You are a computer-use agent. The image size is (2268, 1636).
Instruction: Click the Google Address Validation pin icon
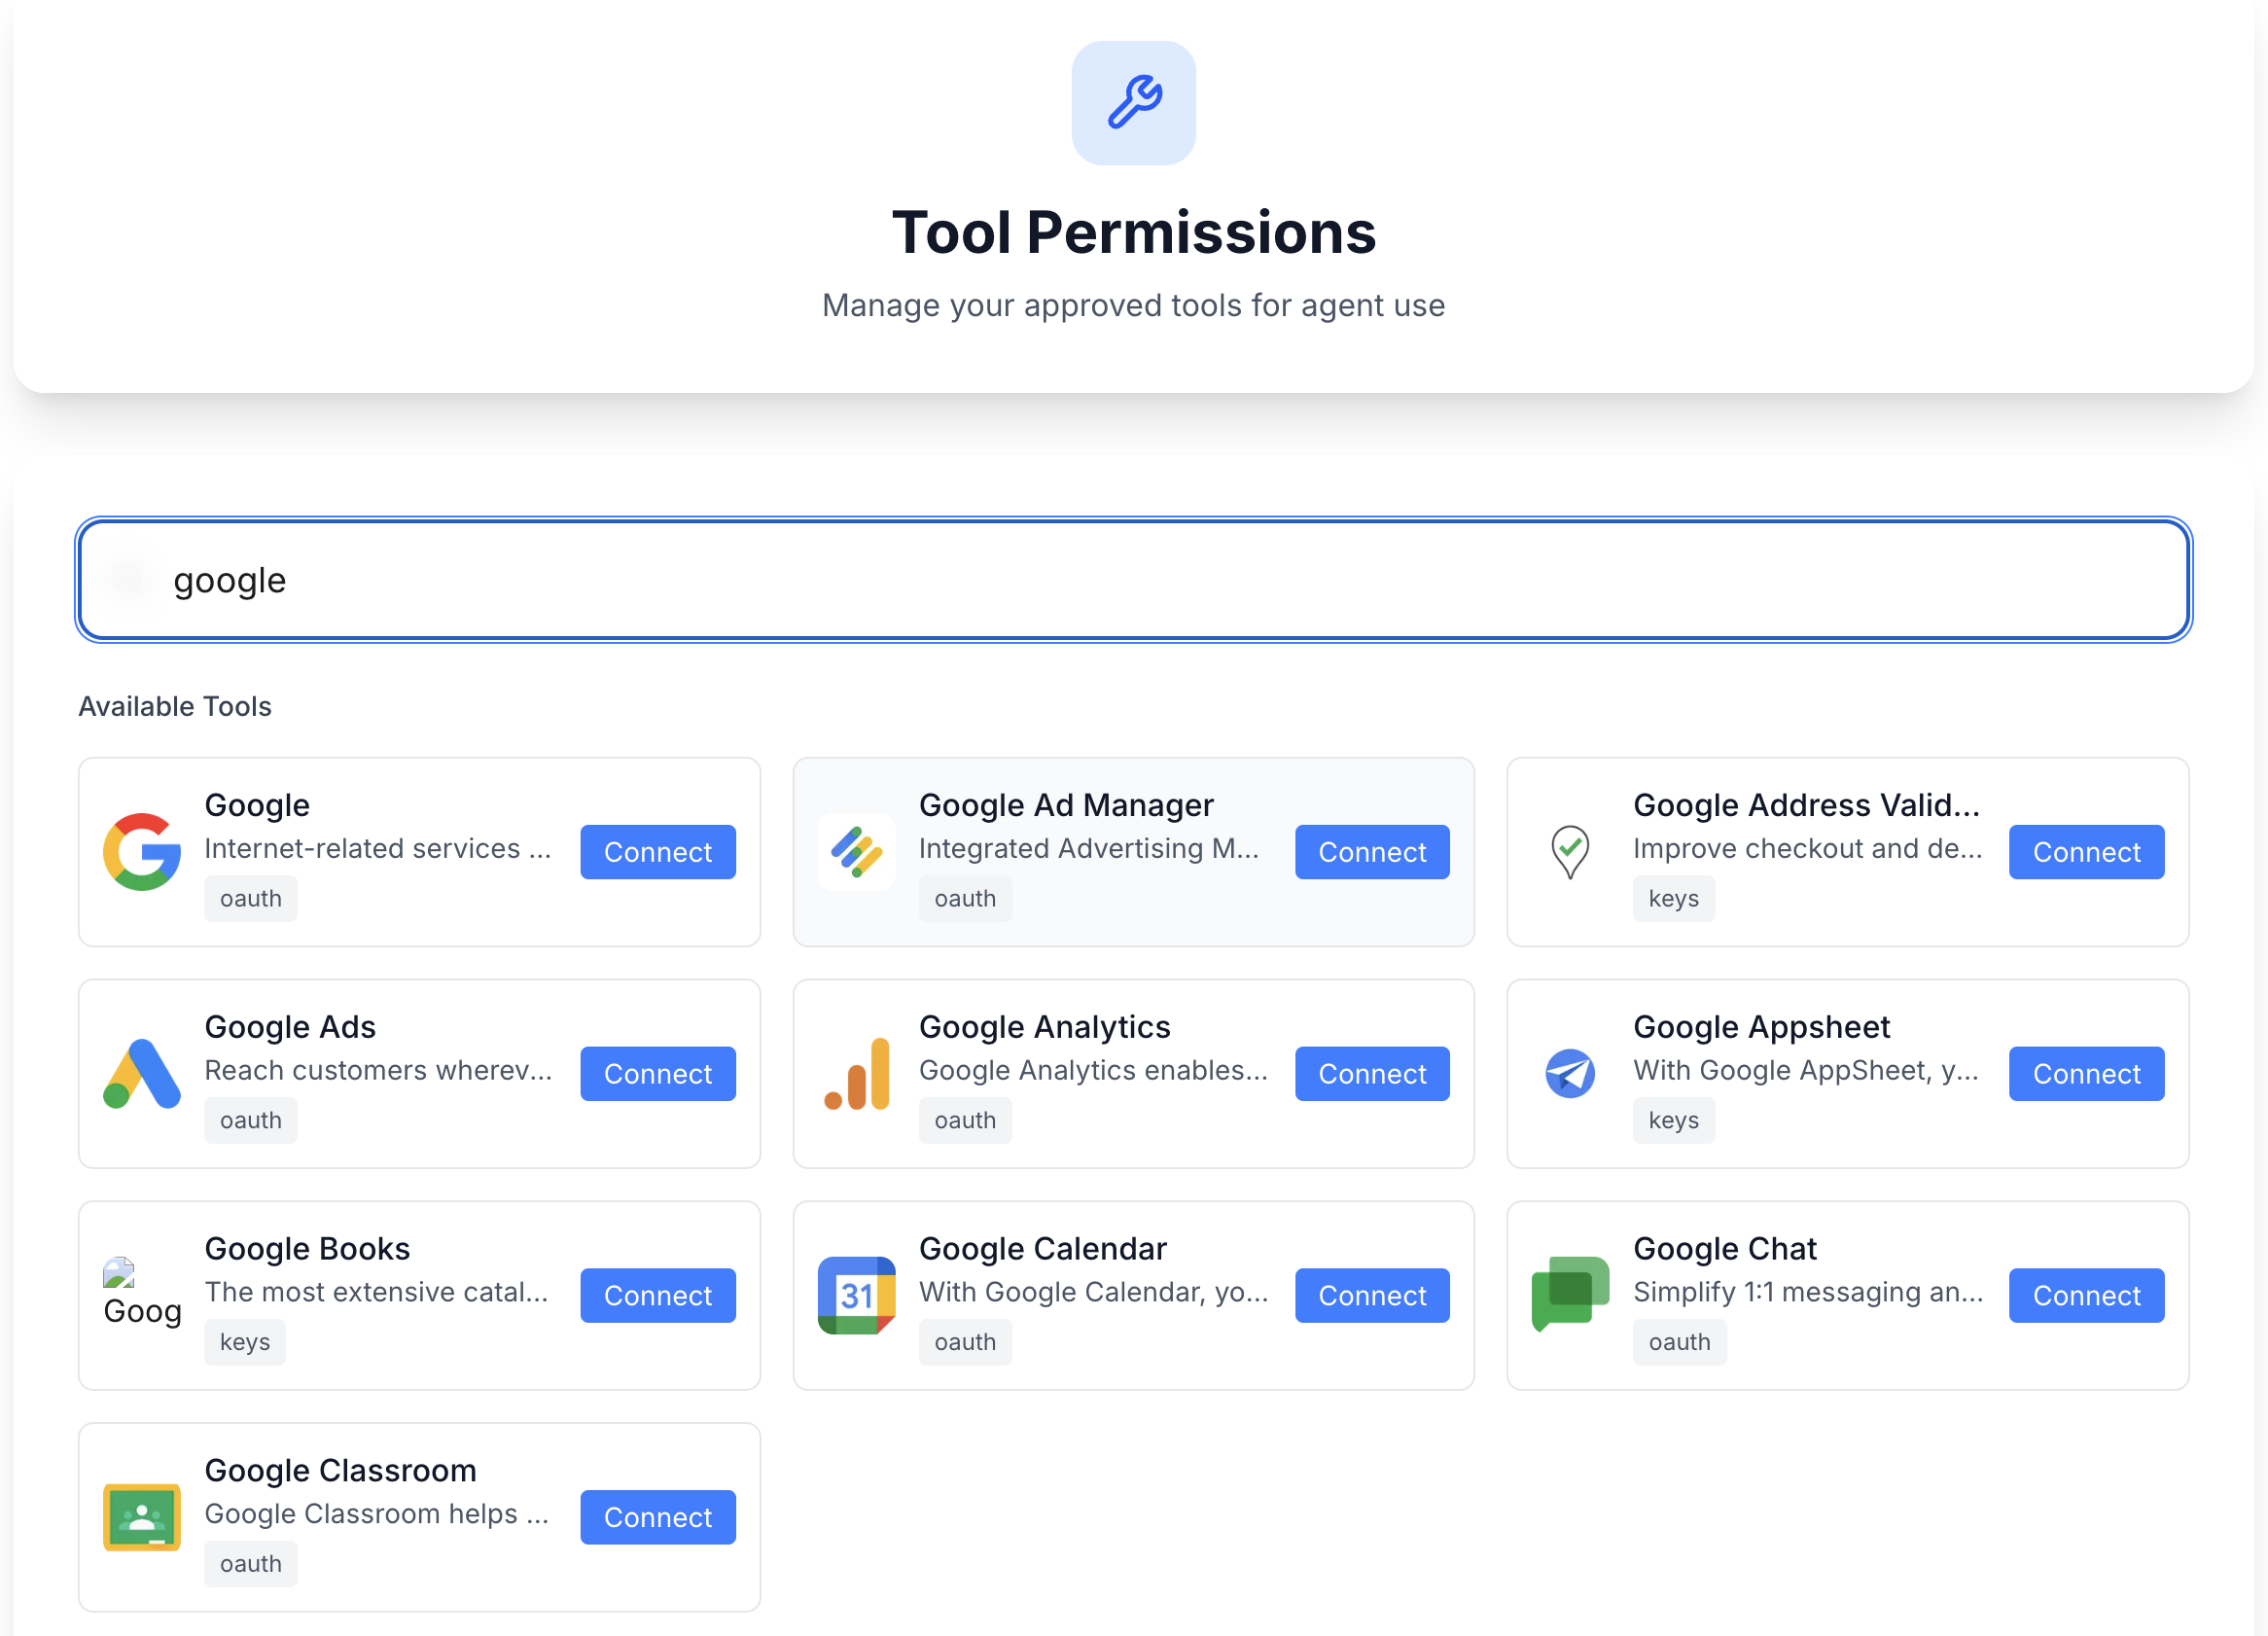(1570, 852)
